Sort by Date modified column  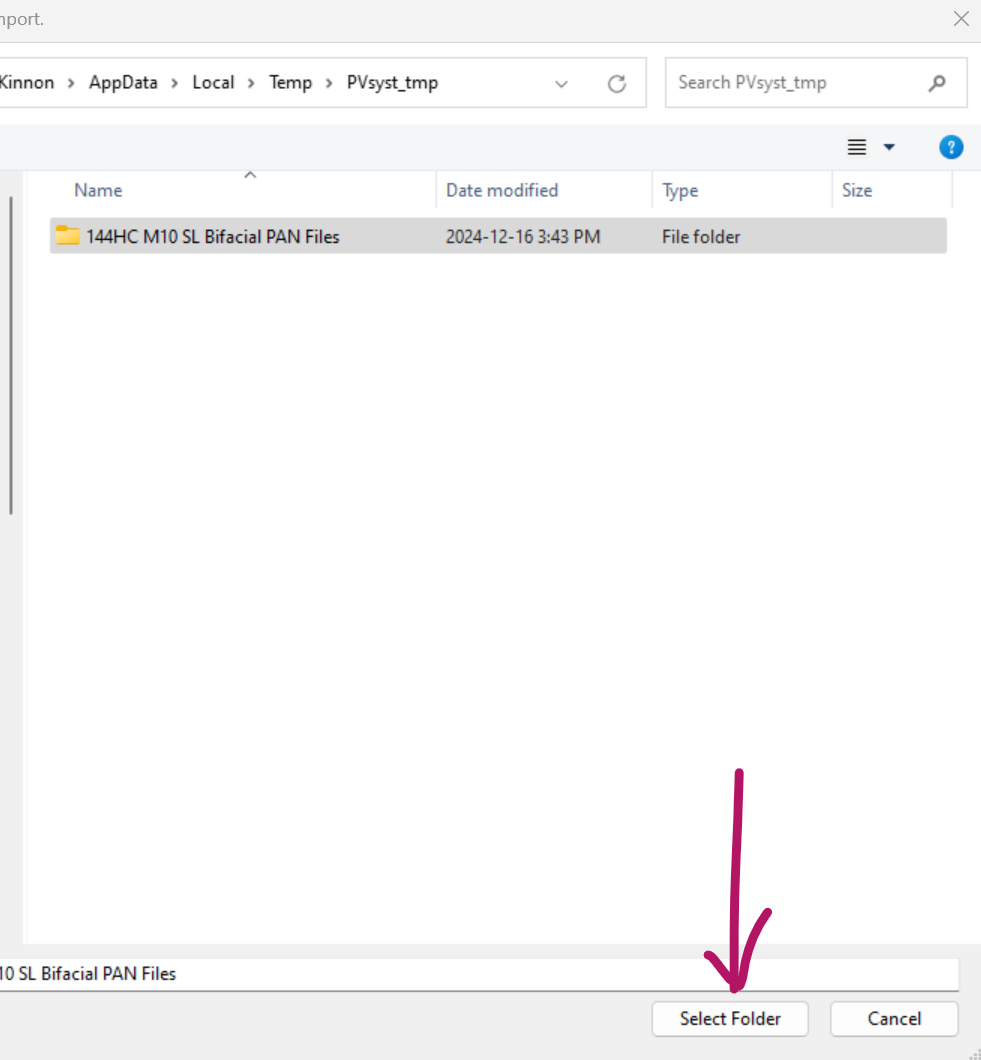pyautogui.click(x=502, y=191)
